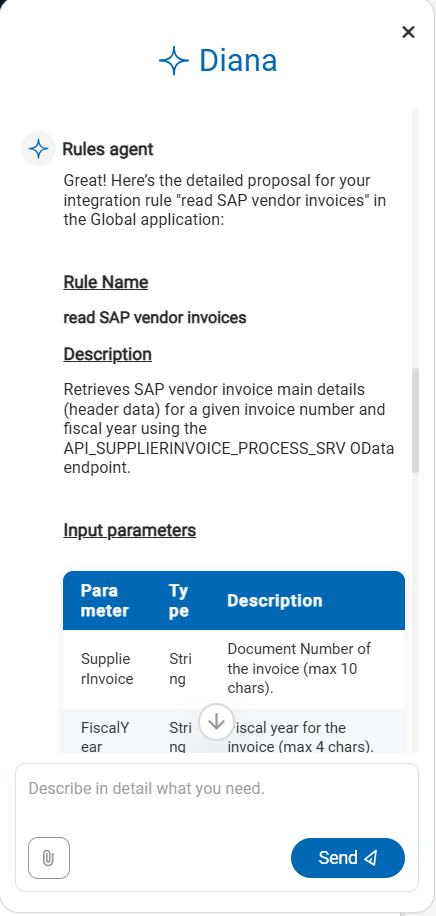Attach a file with the paperclip icon

point(49,858)
